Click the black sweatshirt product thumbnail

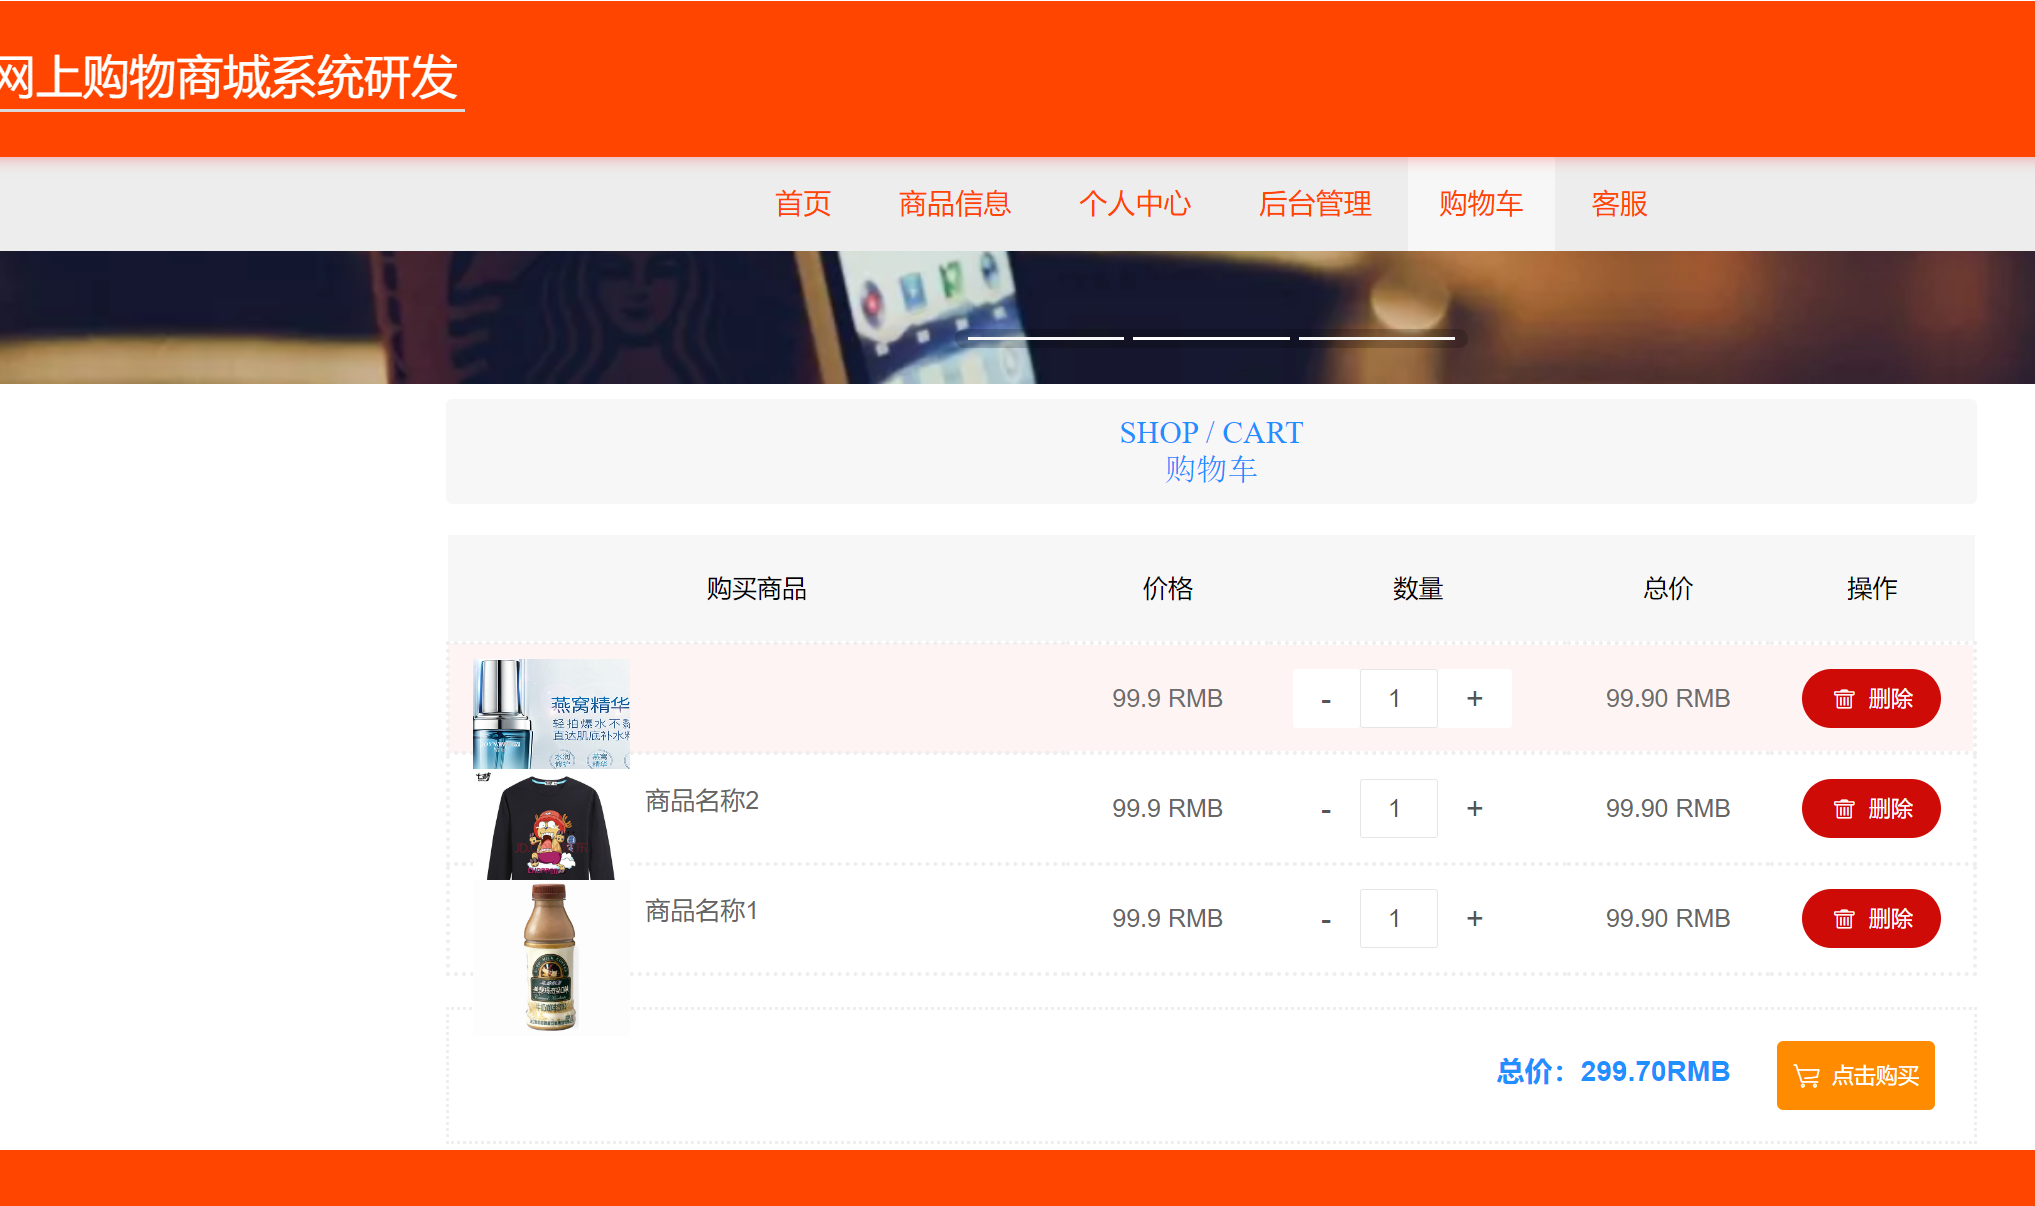(551, 826)
